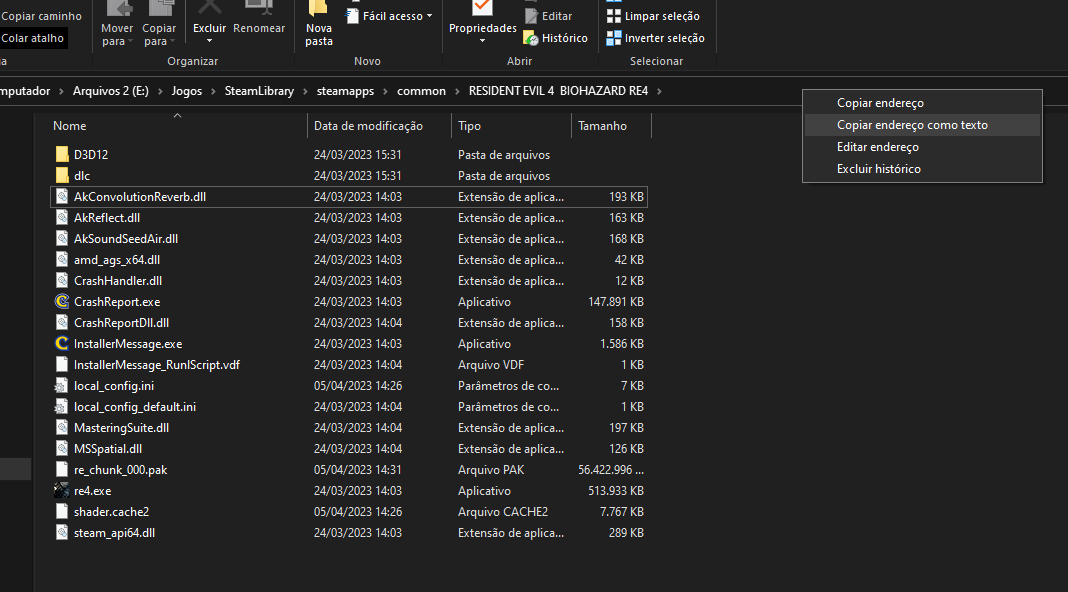The image size is (1068, 592).
Task: Click the Histórico ribbon button
Action: coord(556,38)
